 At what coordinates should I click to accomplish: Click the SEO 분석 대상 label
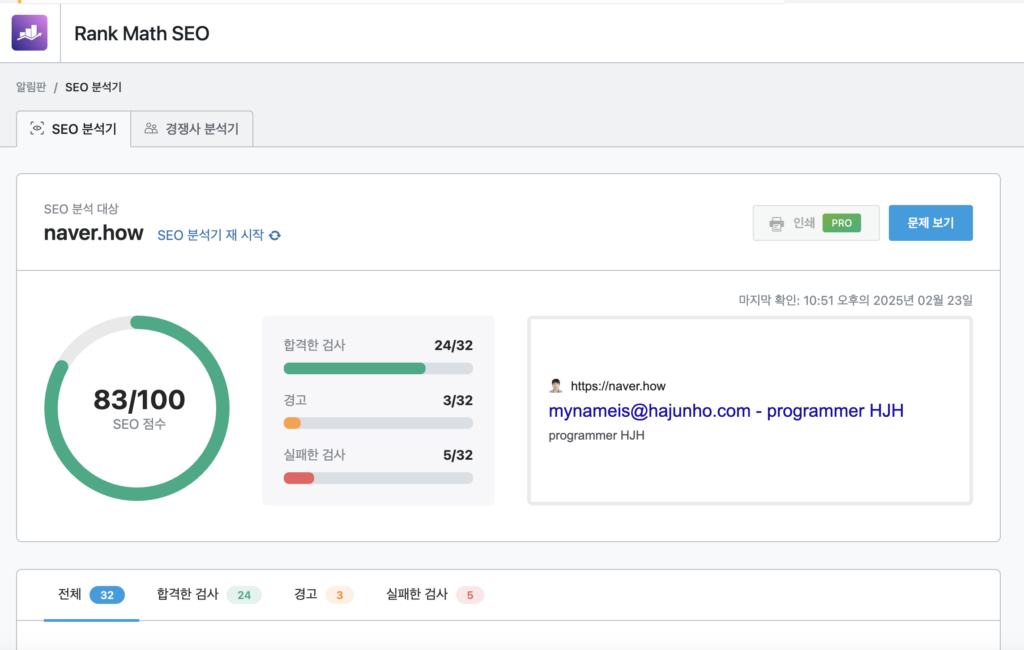click(x=81, y=209)
